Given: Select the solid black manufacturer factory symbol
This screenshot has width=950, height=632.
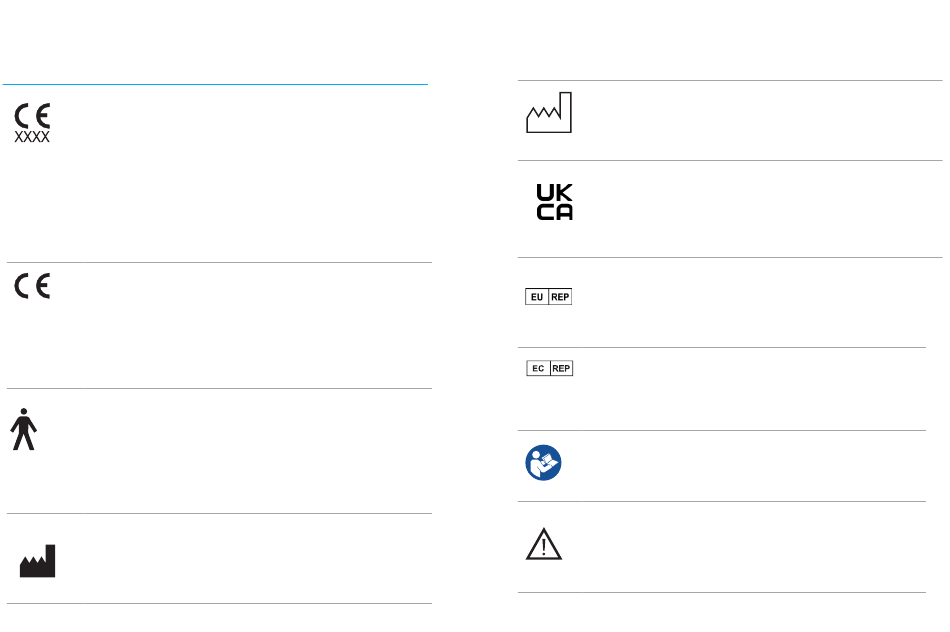Looking at the screenshot, I should click(x=38, y=560).
